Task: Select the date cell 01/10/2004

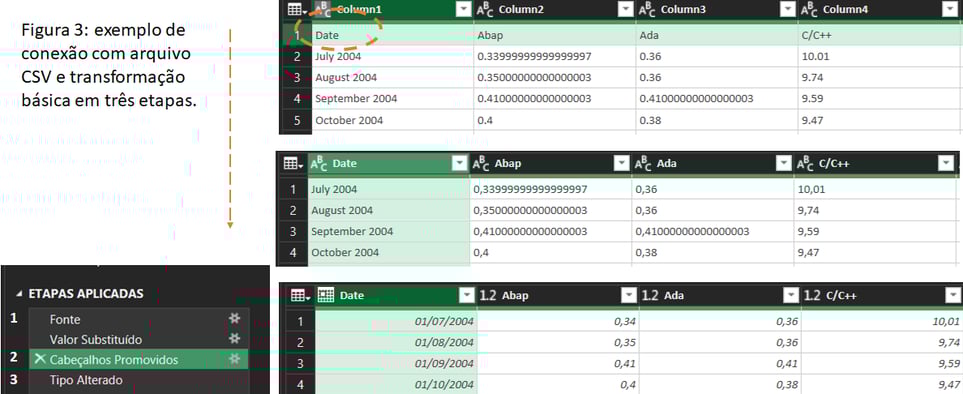Action: click(x=396, y=384)
